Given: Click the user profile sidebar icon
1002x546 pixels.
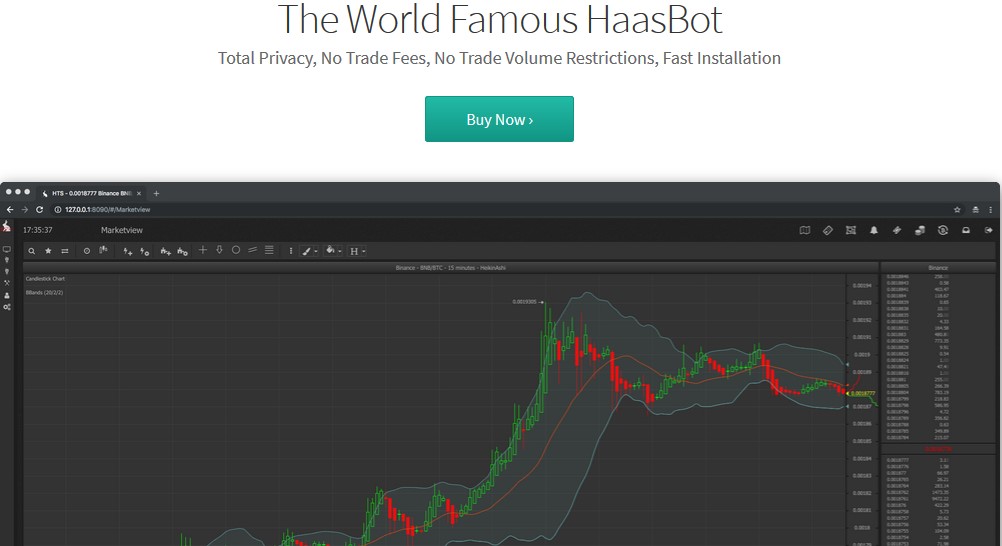Looking at the screenshot, I should 6,295.
